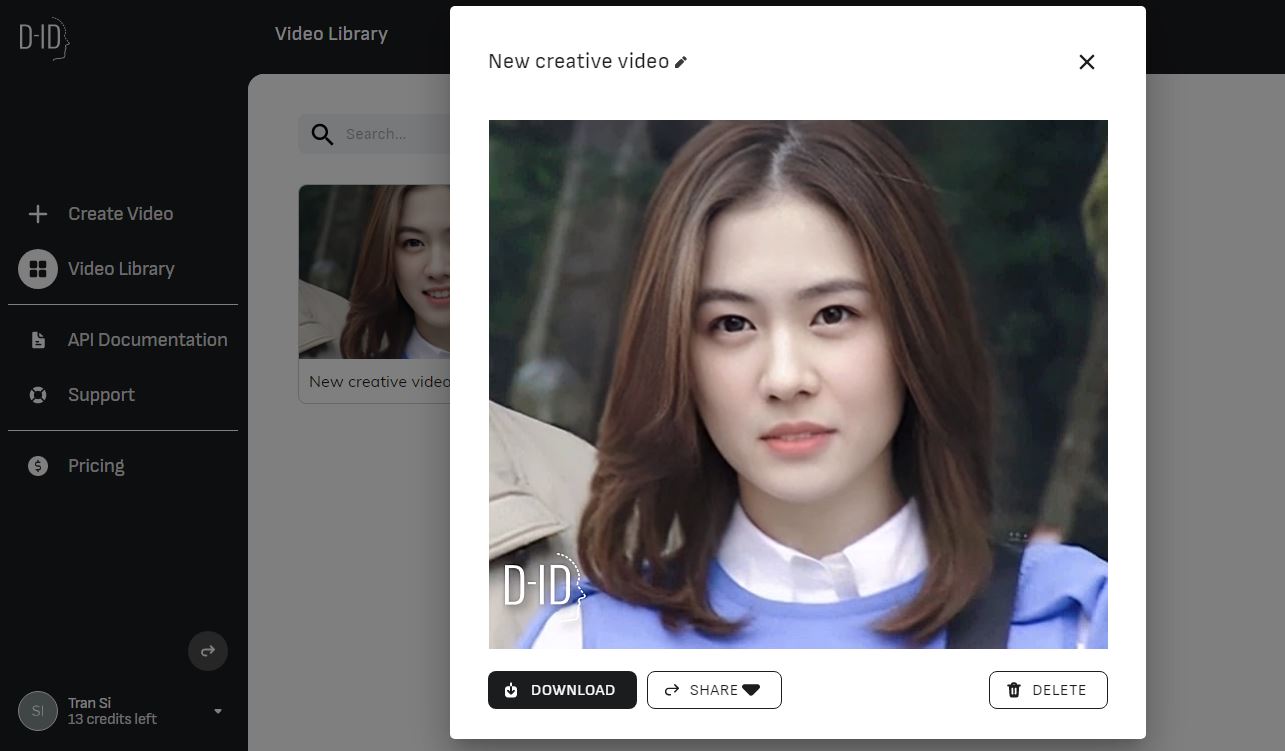Image resolution: width=1285 pixels, height=751 pixels.
Task: Open the Create Video menu item
Action: click(120, 214)
